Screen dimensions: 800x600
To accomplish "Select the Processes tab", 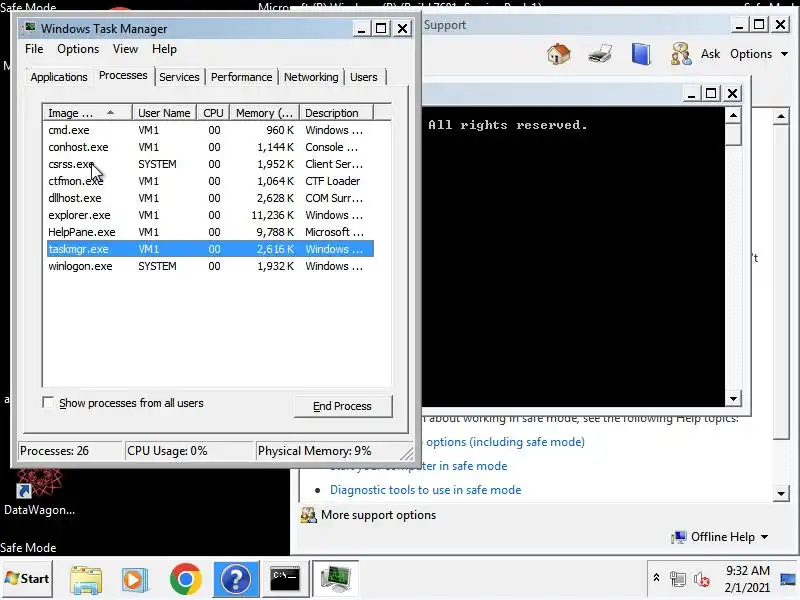I will (123, 76).
